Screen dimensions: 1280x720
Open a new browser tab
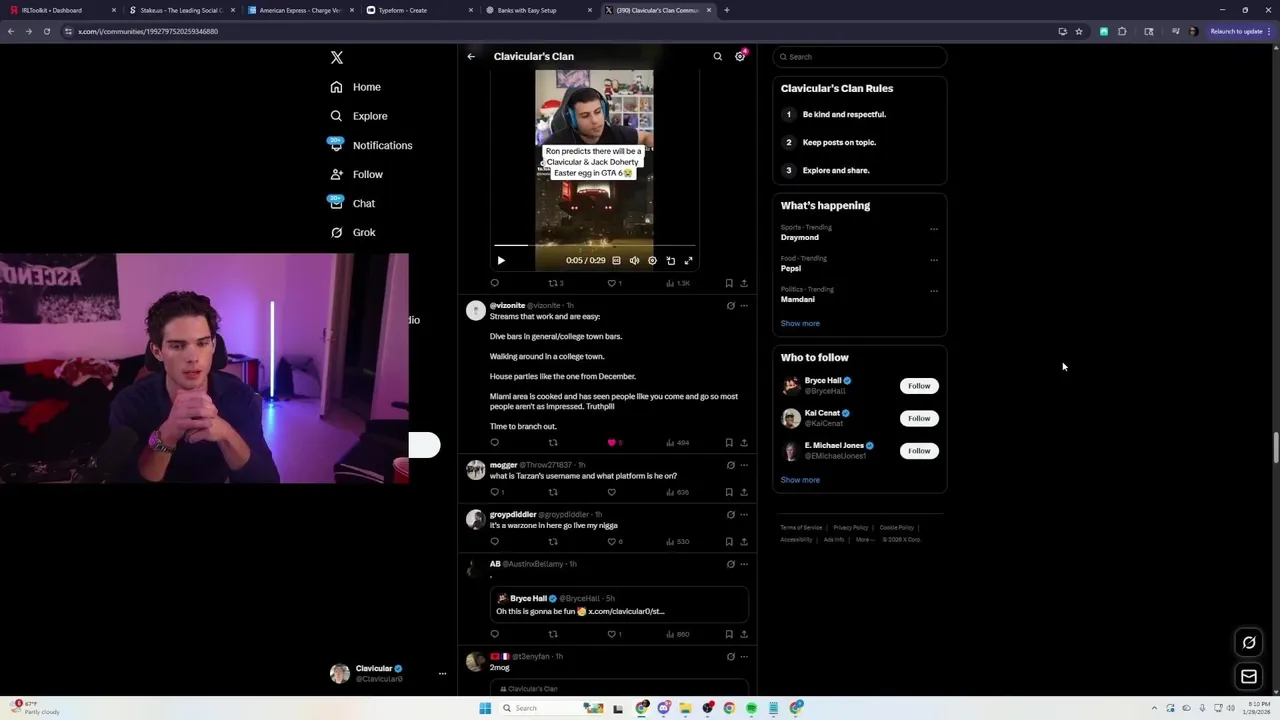(x=727, y=10)
